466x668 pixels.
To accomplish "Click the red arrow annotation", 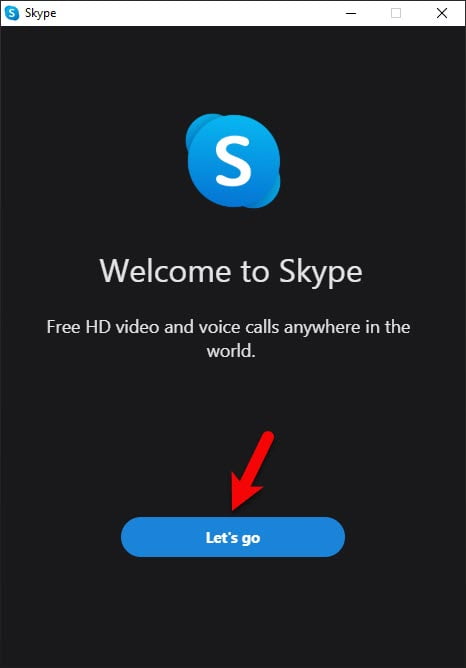I will (x=252, y=471).
